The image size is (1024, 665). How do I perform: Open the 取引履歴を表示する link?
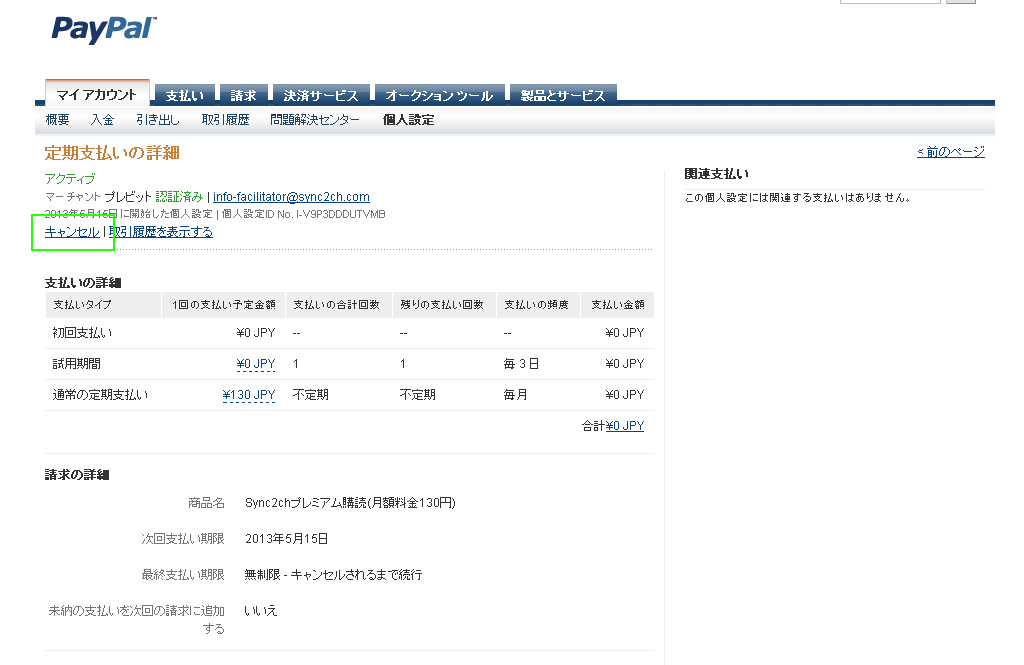click(x=161, y=232)
